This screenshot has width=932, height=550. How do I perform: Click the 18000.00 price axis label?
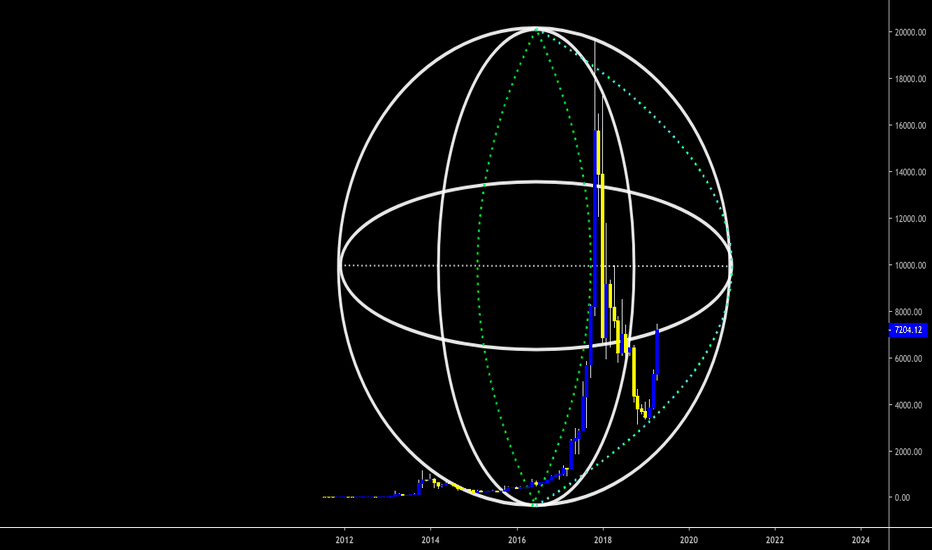click(910, 79)
